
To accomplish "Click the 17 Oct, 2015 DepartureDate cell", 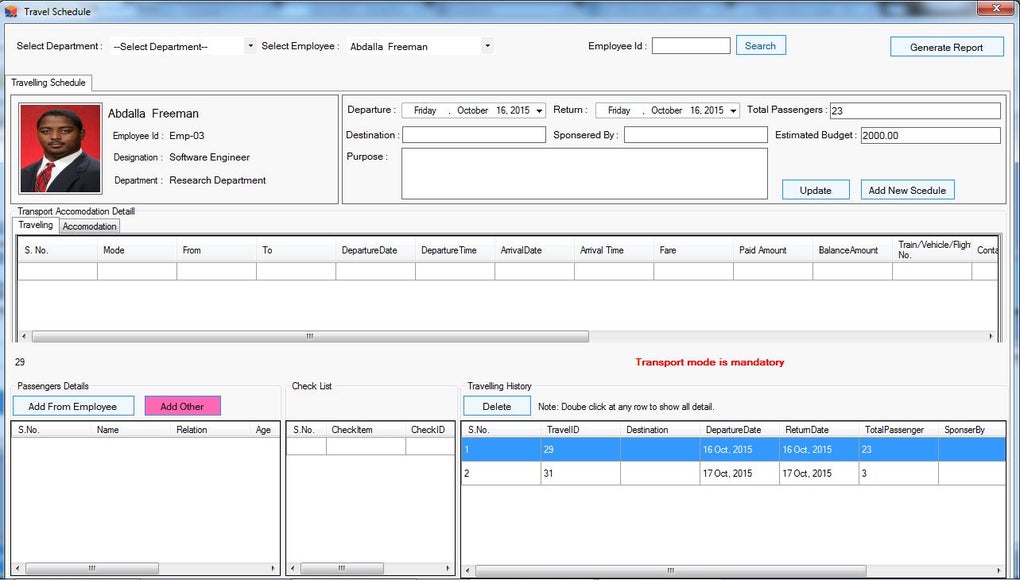I will click(x=740, y=473).
